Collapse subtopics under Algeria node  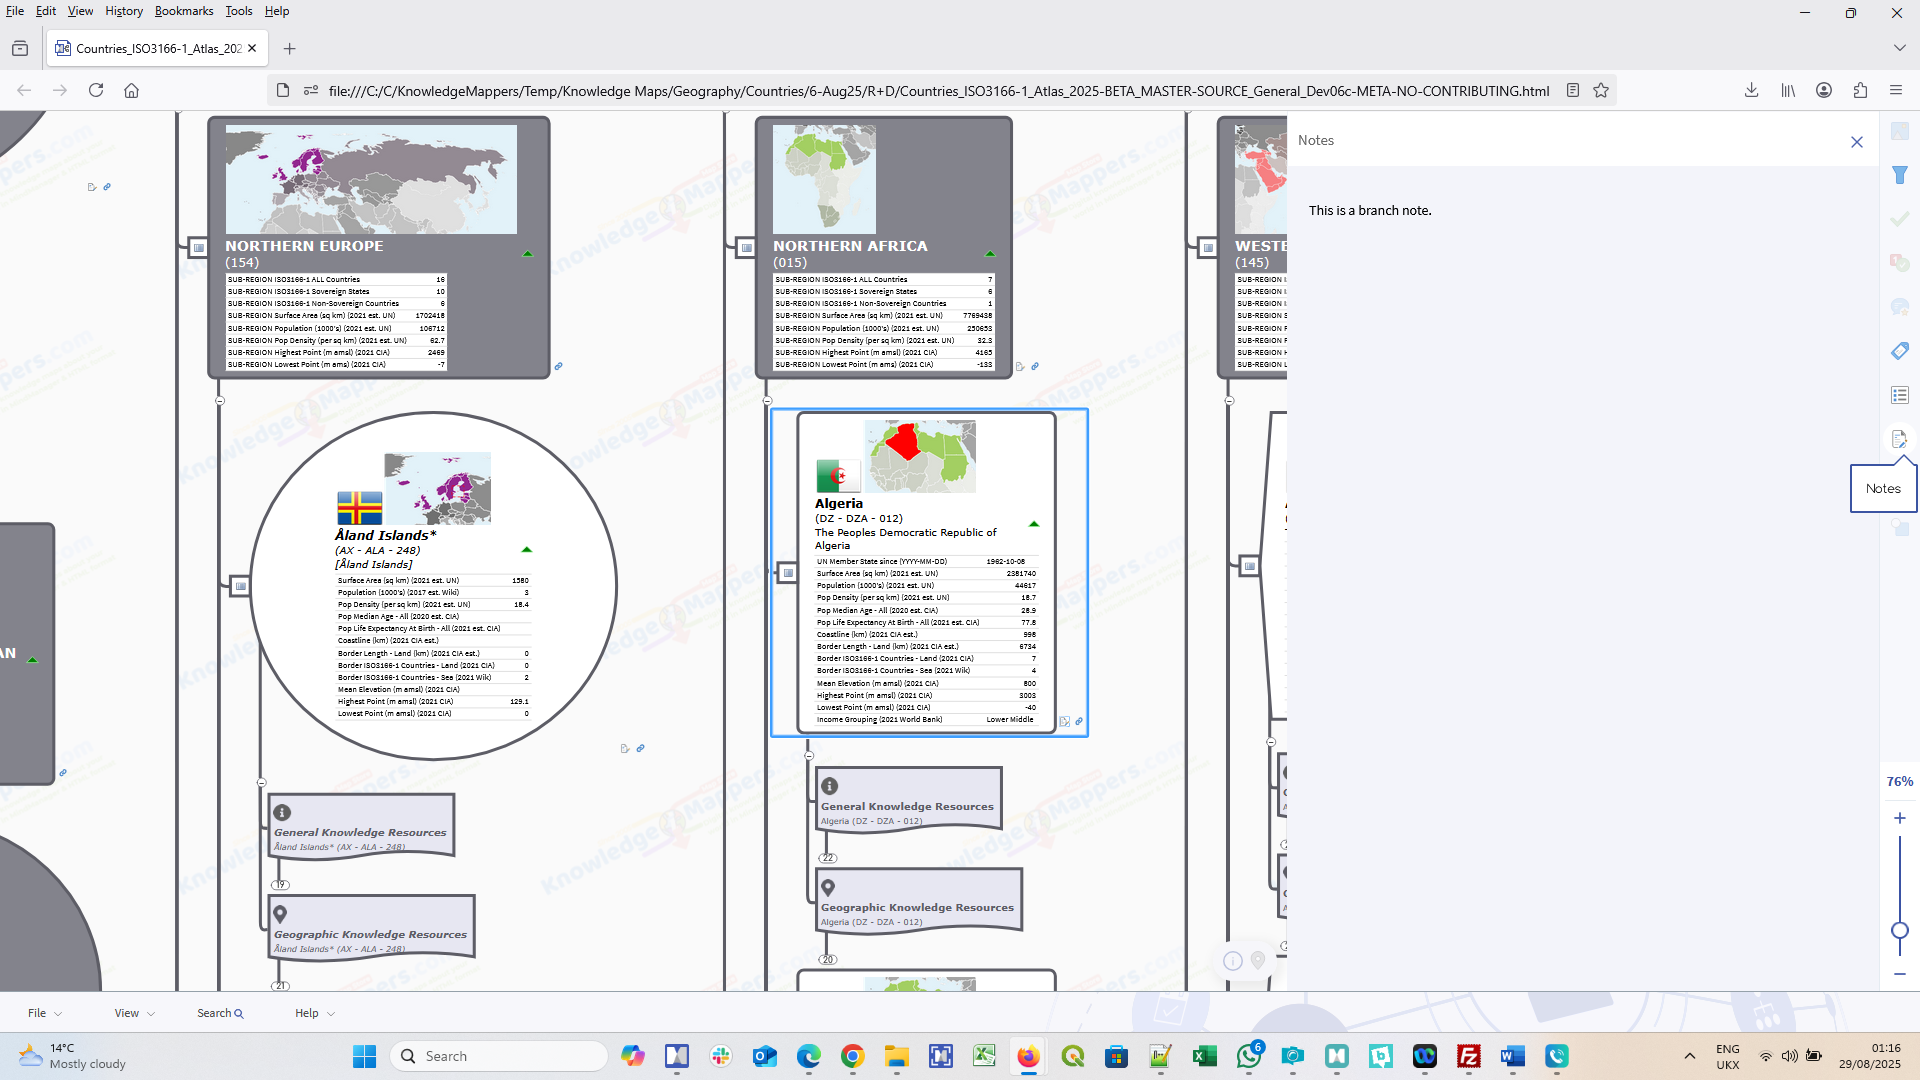pyautogui.click(x=809, y=756)
